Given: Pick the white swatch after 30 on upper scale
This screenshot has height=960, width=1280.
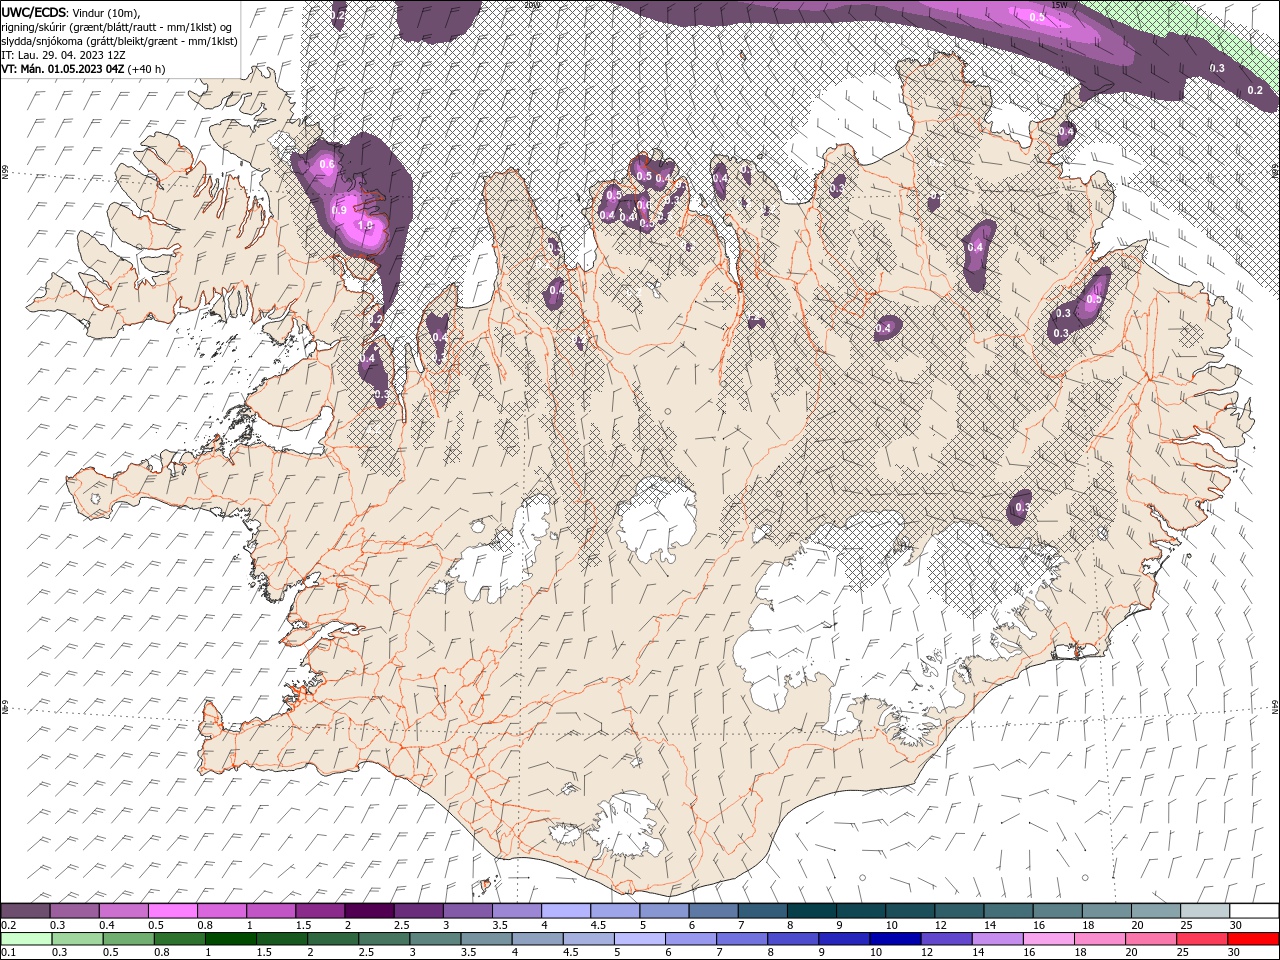Looking at the screenshot, I should click(1253, 911).
